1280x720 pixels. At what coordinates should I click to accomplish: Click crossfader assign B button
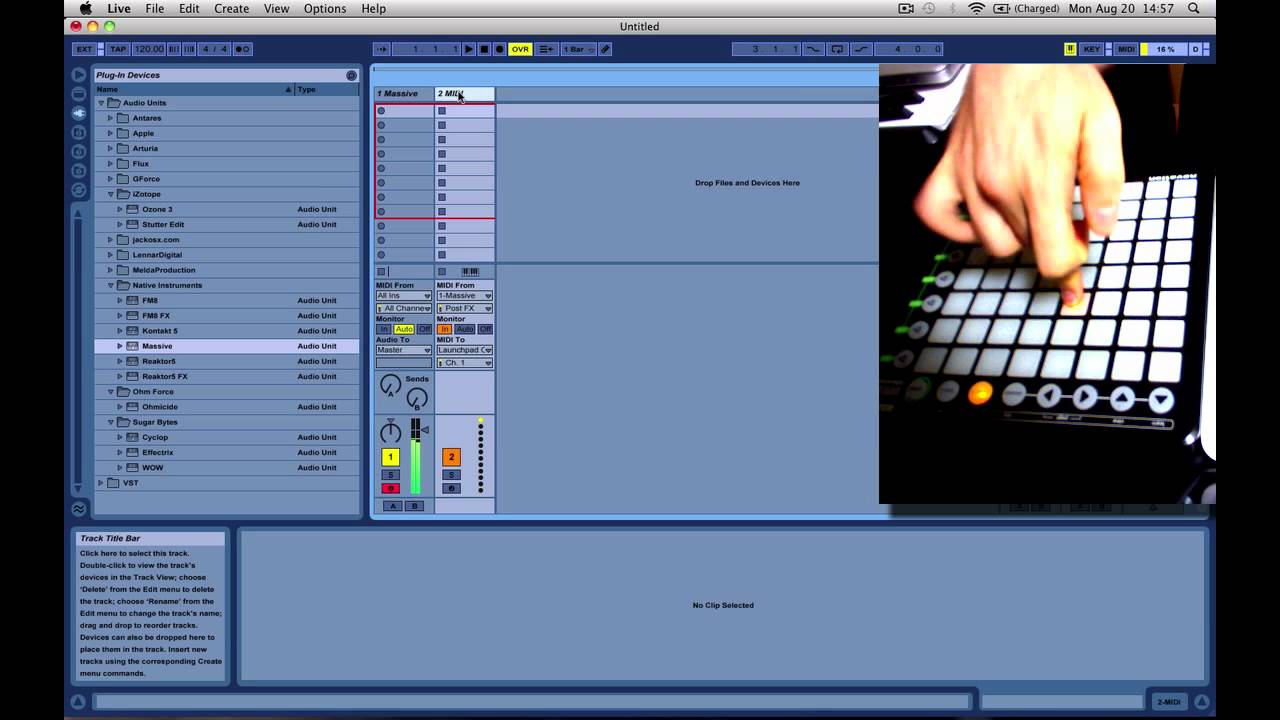coord(414,506)
